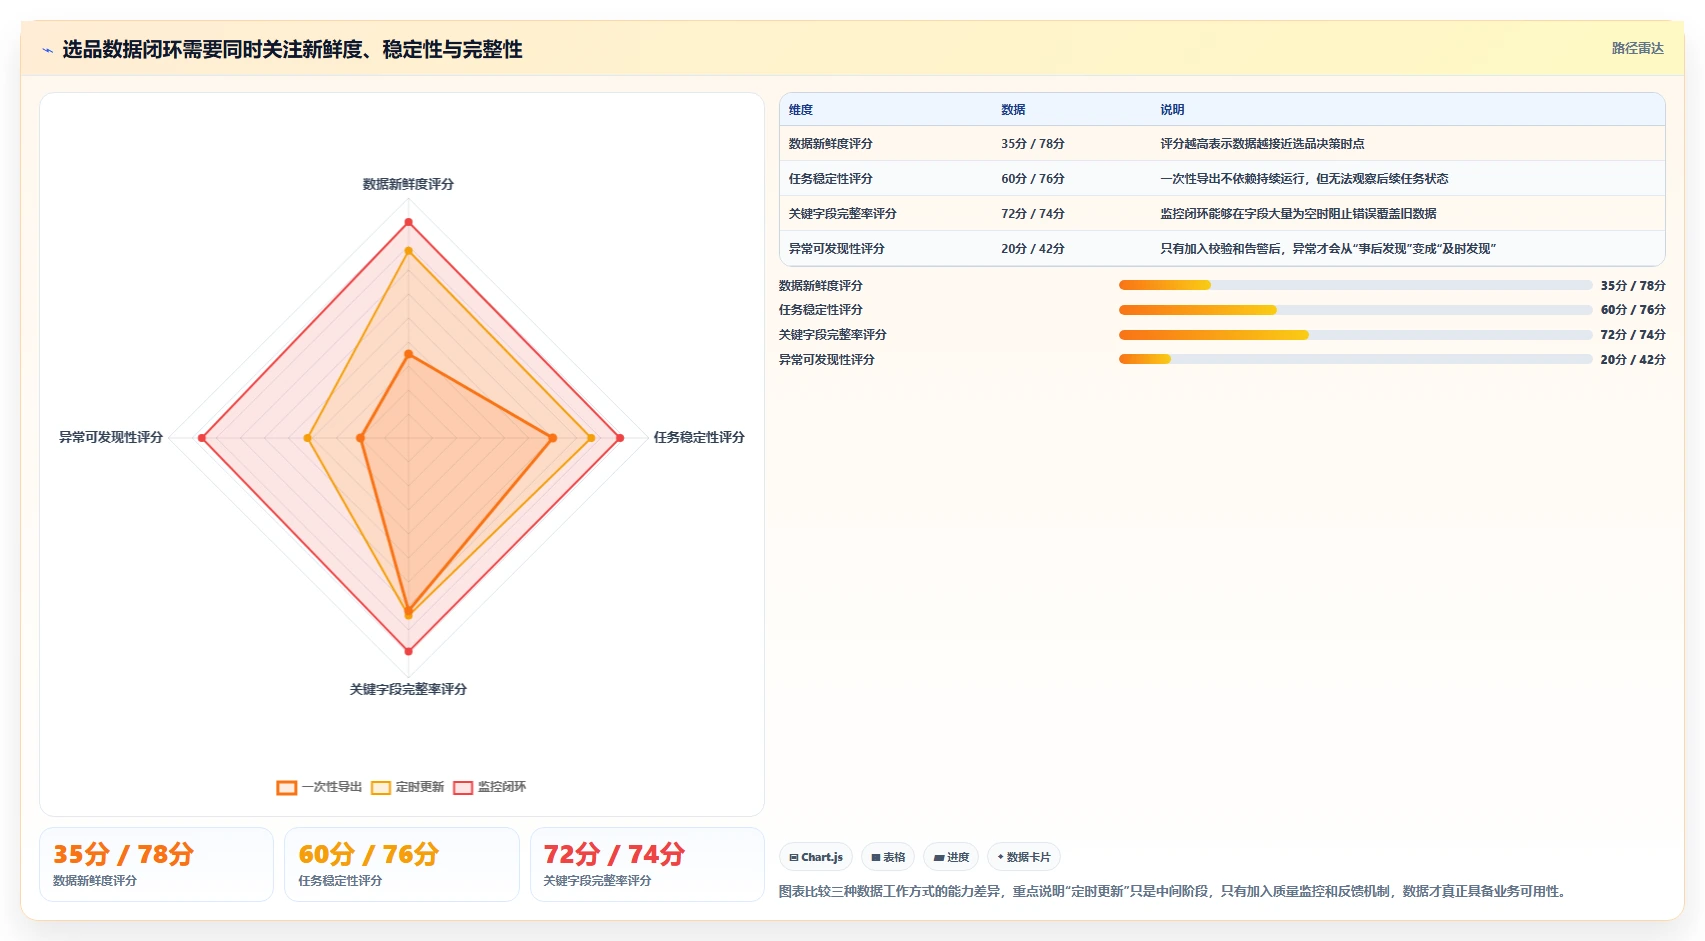This screenshot has height=941, width=1705.
Task: Click the radar axis label 关键字段完整率评分
Action: tap(408, 689)
